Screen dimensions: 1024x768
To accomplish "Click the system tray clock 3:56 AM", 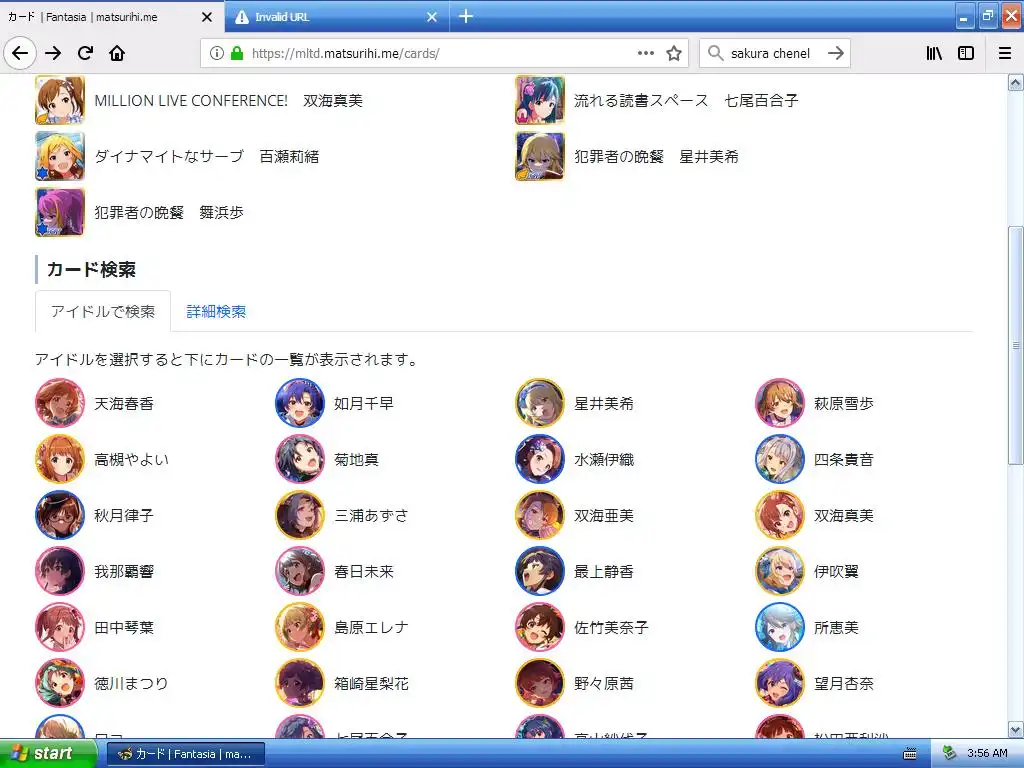I will [x=987, y=754].
